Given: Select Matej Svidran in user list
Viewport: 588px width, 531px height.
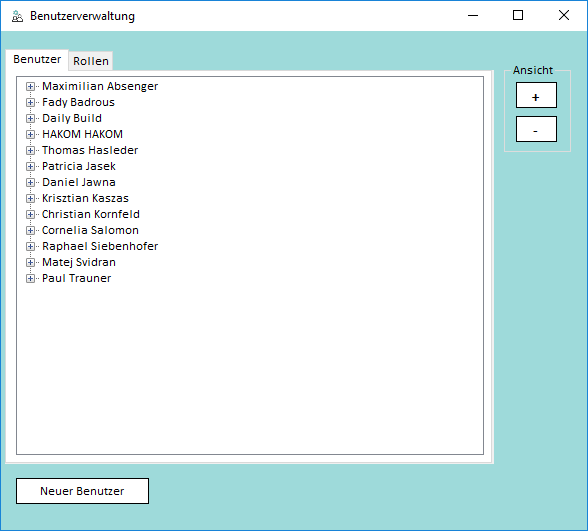Looking at the screenshot, I should point(79,262).
